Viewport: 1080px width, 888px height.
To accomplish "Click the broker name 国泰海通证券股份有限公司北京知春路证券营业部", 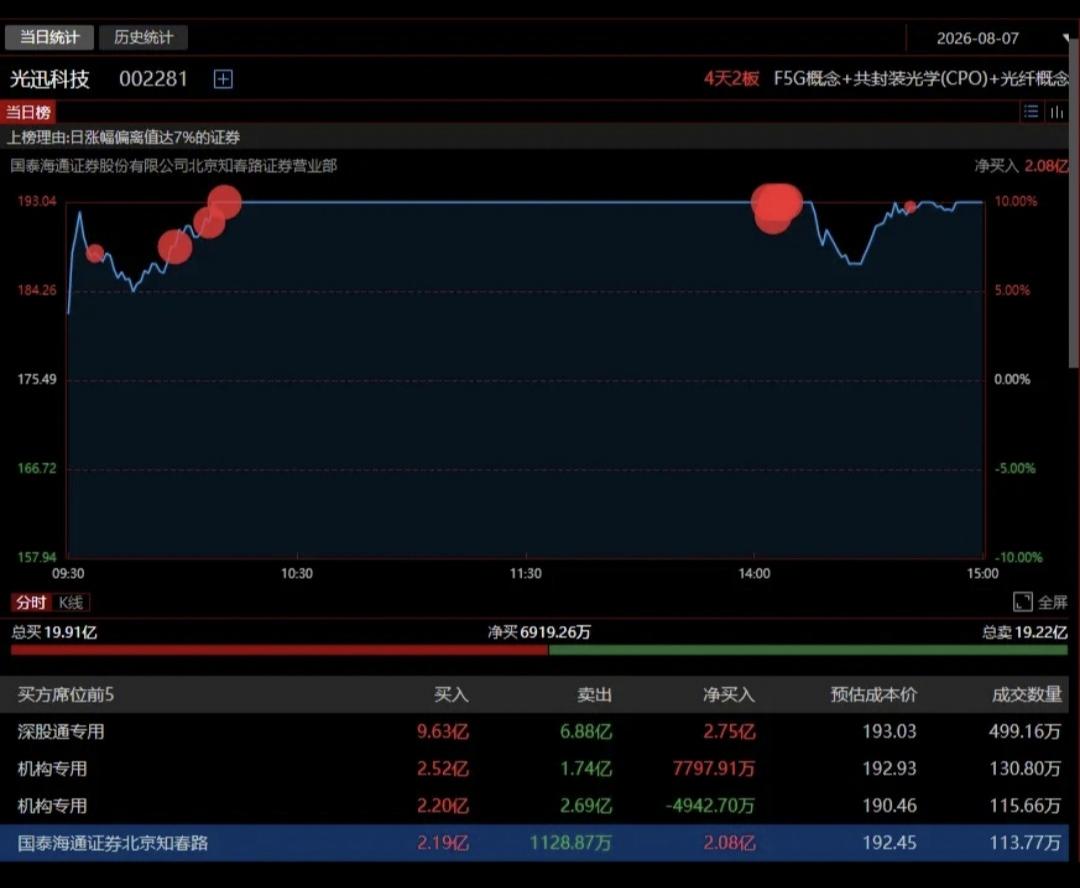I will pyautogui.click(x=174, y=166).
